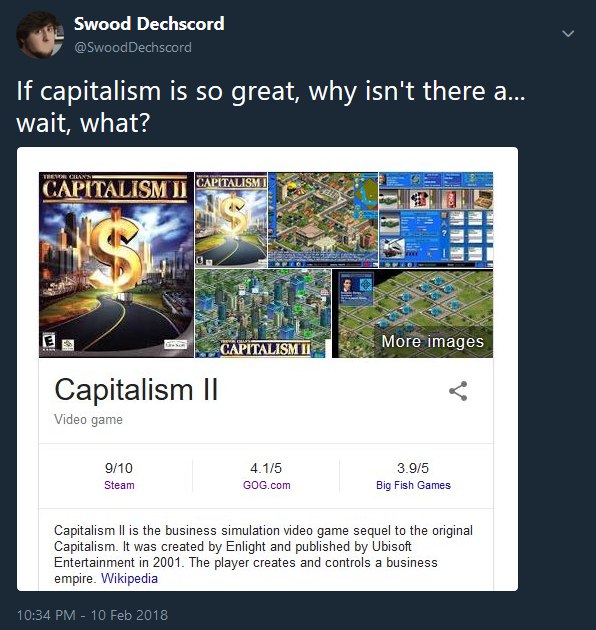Image resolution: width=596 pixels, height=630 pixels.
Task: Click the 9/10 Steam score
Action: (x=119, y=468)
